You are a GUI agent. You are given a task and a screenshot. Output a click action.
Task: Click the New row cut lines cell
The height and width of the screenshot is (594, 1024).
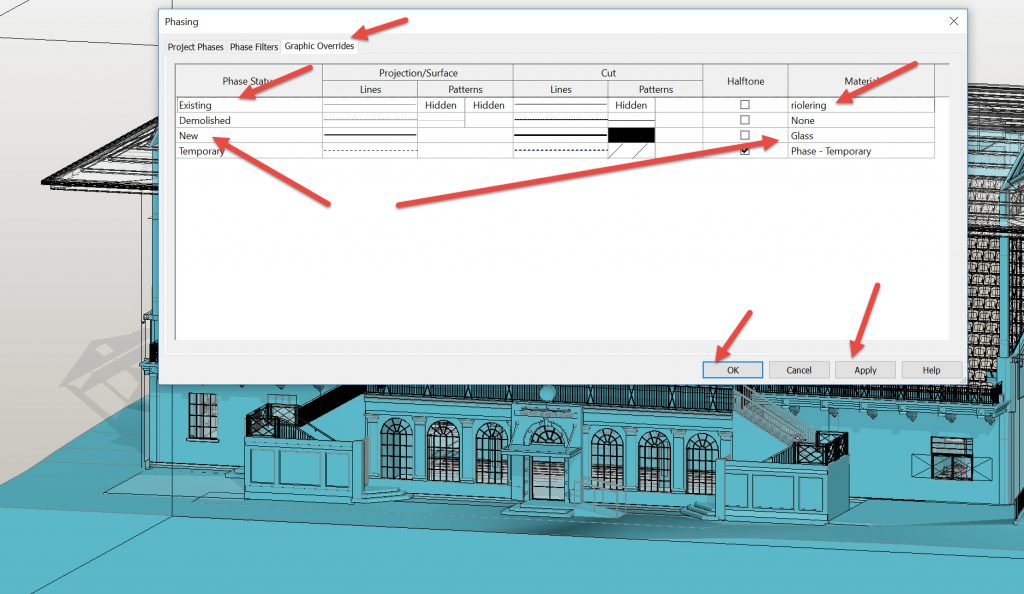[x=560, y=135]
